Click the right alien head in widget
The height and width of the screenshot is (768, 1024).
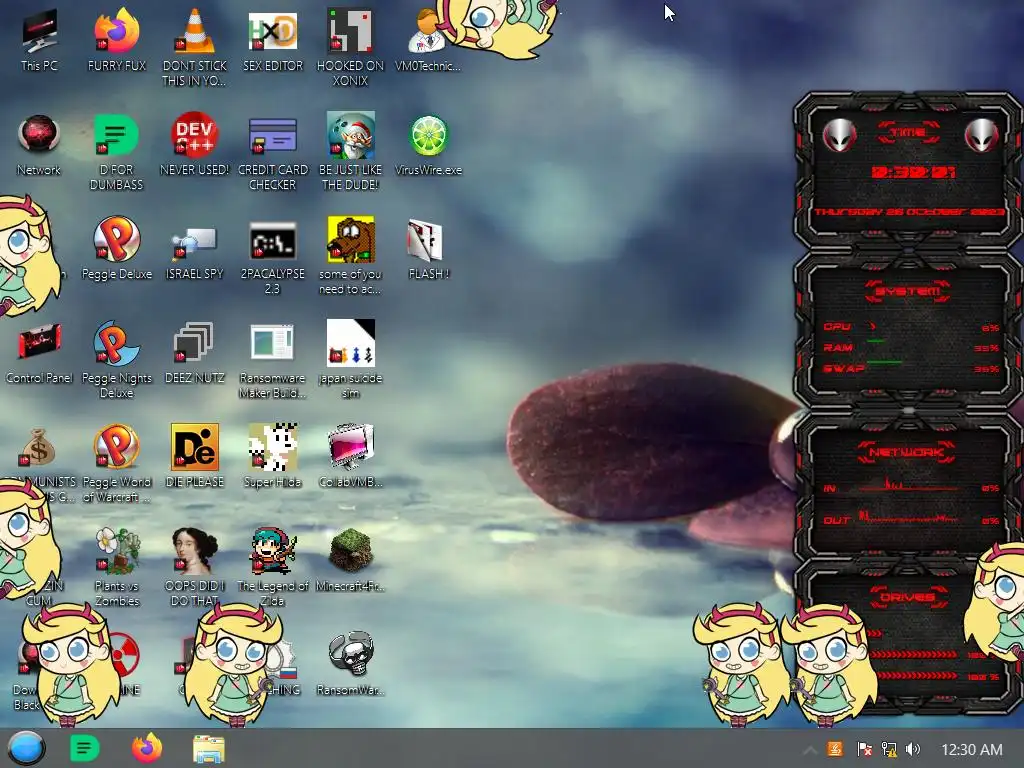[x=981, y=135]
